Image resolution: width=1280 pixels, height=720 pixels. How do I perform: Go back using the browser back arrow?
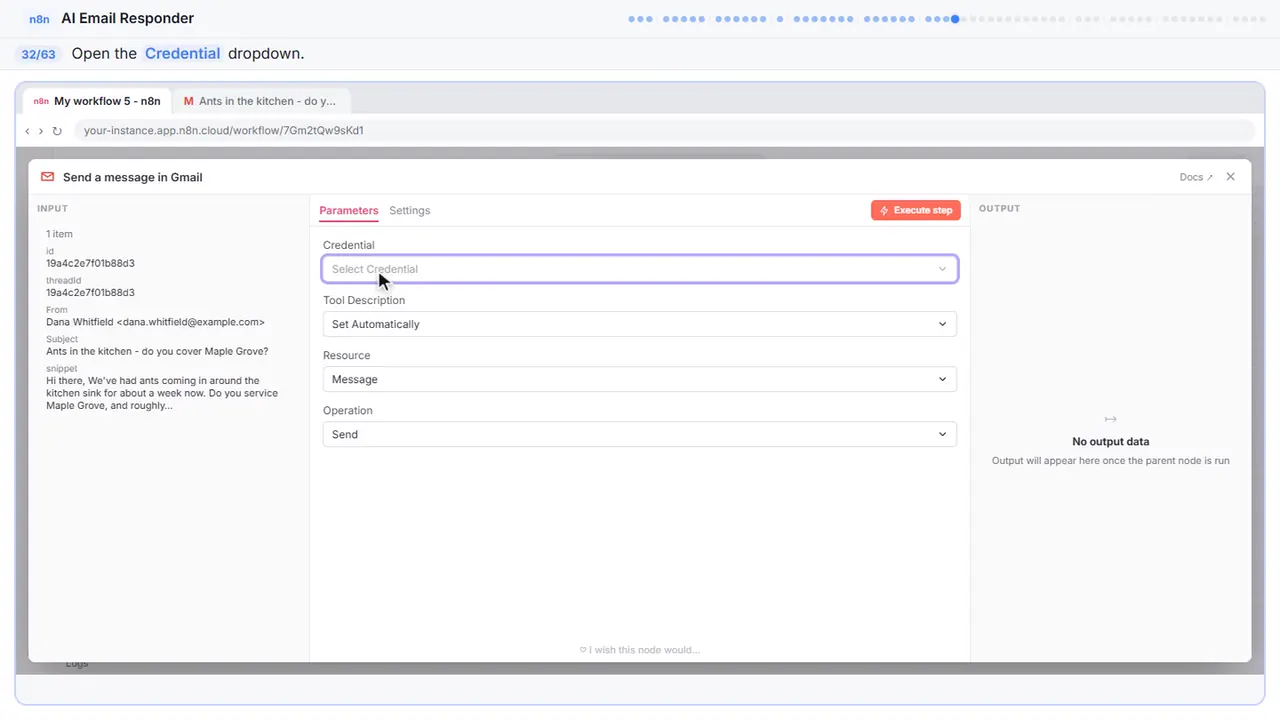pyautogui.click(x=27, y=131)
